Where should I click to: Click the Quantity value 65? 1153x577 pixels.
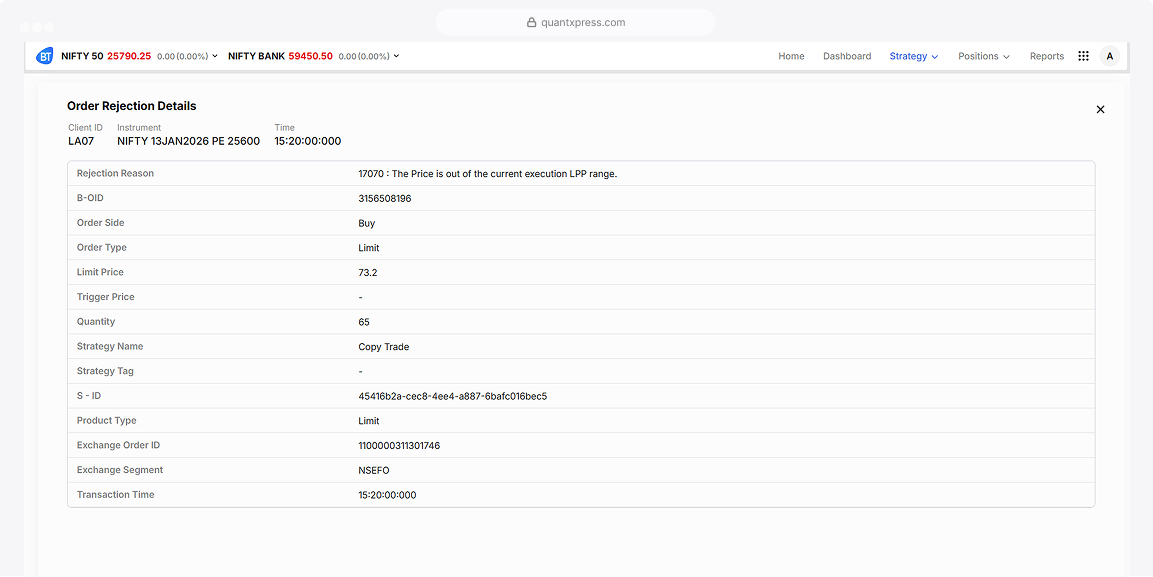(364, 322)
